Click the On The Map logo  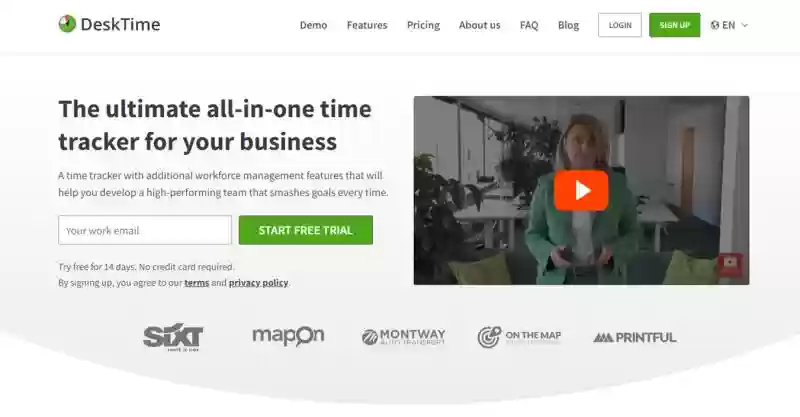[519, 337]
